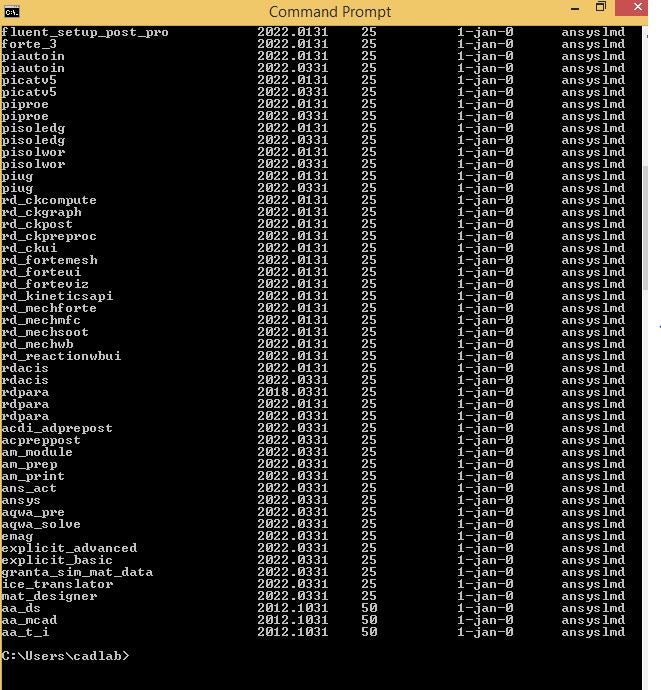Click the 50 license count for aa_mcad

pyautogui.click(x=369, y=620)
